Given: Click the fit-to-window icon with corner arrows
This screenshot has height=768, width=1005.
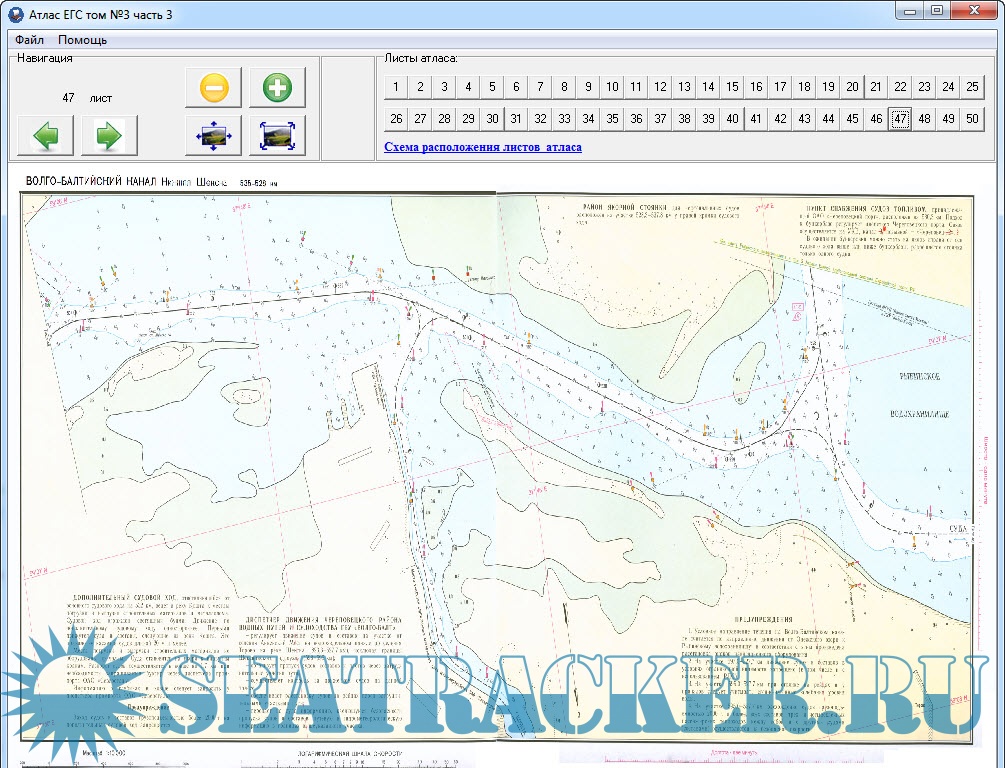Looking at the screenshot, I should point(277,135).
